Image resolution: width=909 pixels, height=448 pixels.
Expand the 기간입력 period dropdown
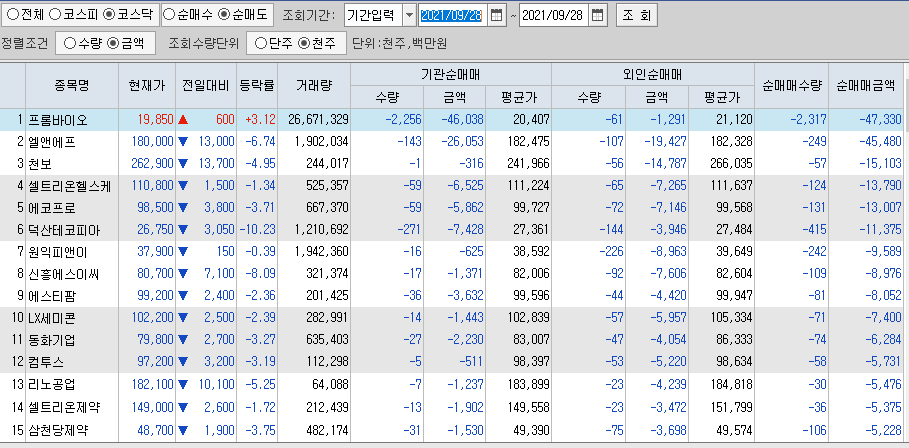coord(409,16)
